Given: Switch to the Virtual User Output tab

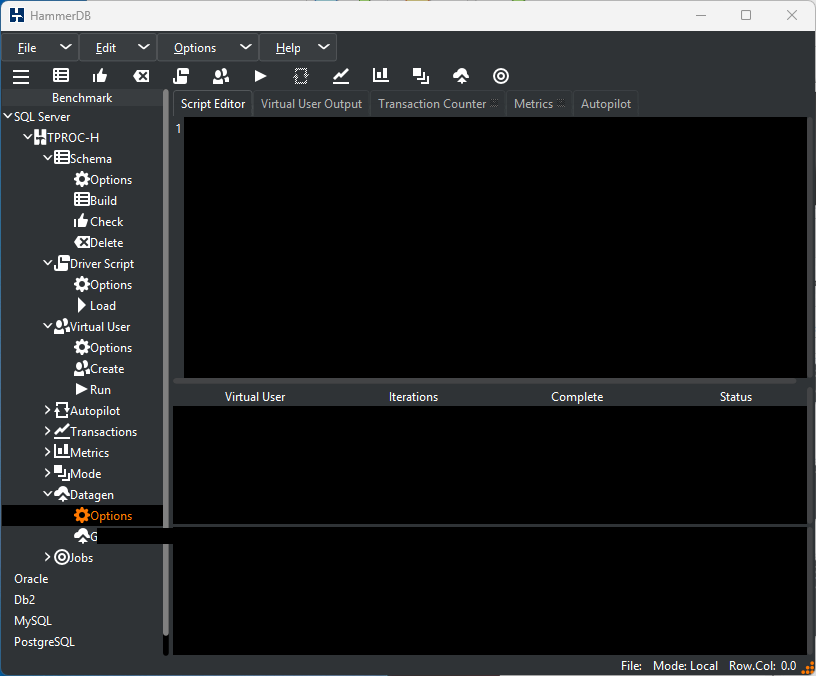Looking at the screenshot, I should point(311,104).
